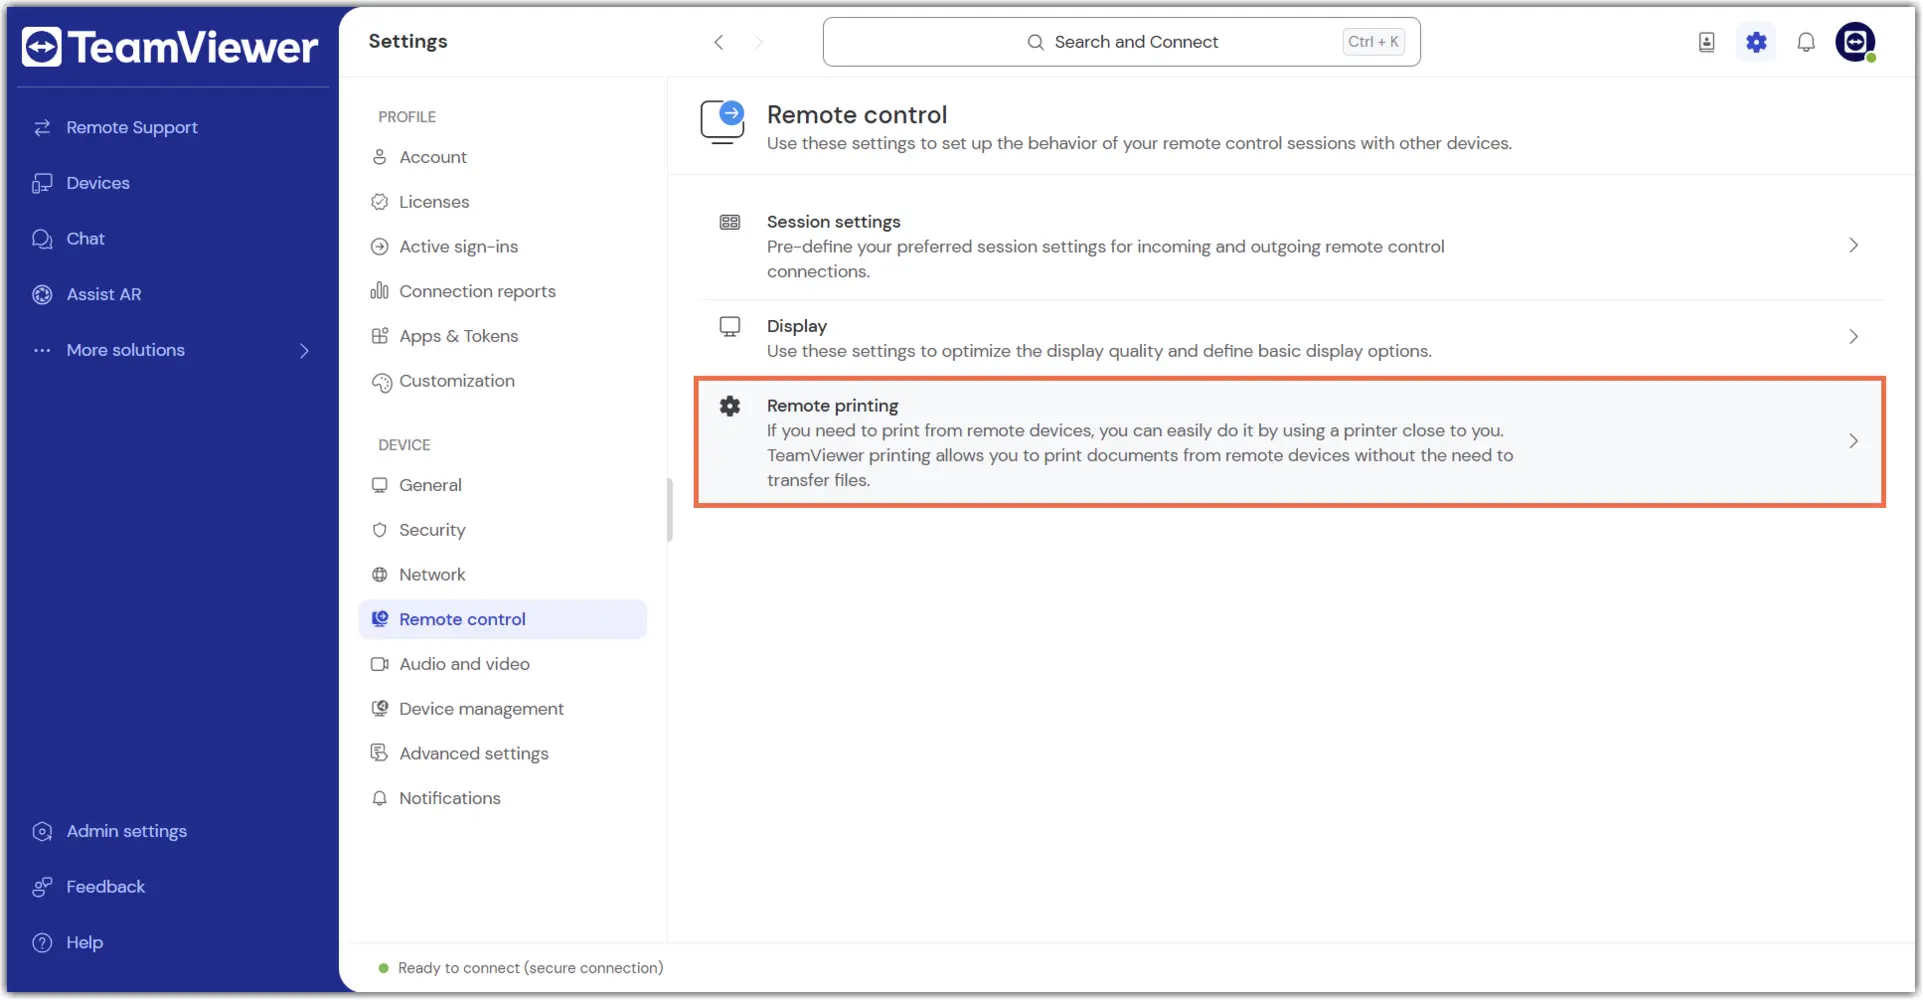Open the Session settings row
This screenshot has height=1000, width=1923.
[x=1289, y=246]
